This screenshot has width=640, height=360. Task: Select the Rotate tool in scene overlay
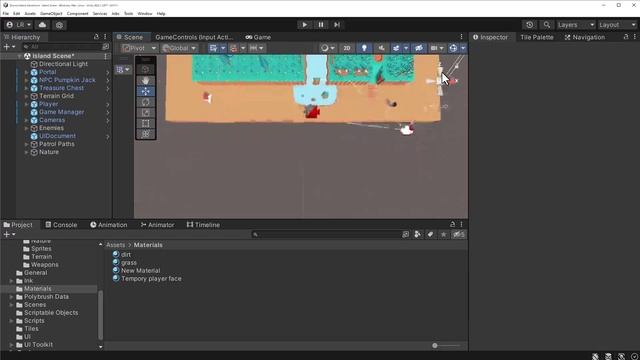coord(145,102)
